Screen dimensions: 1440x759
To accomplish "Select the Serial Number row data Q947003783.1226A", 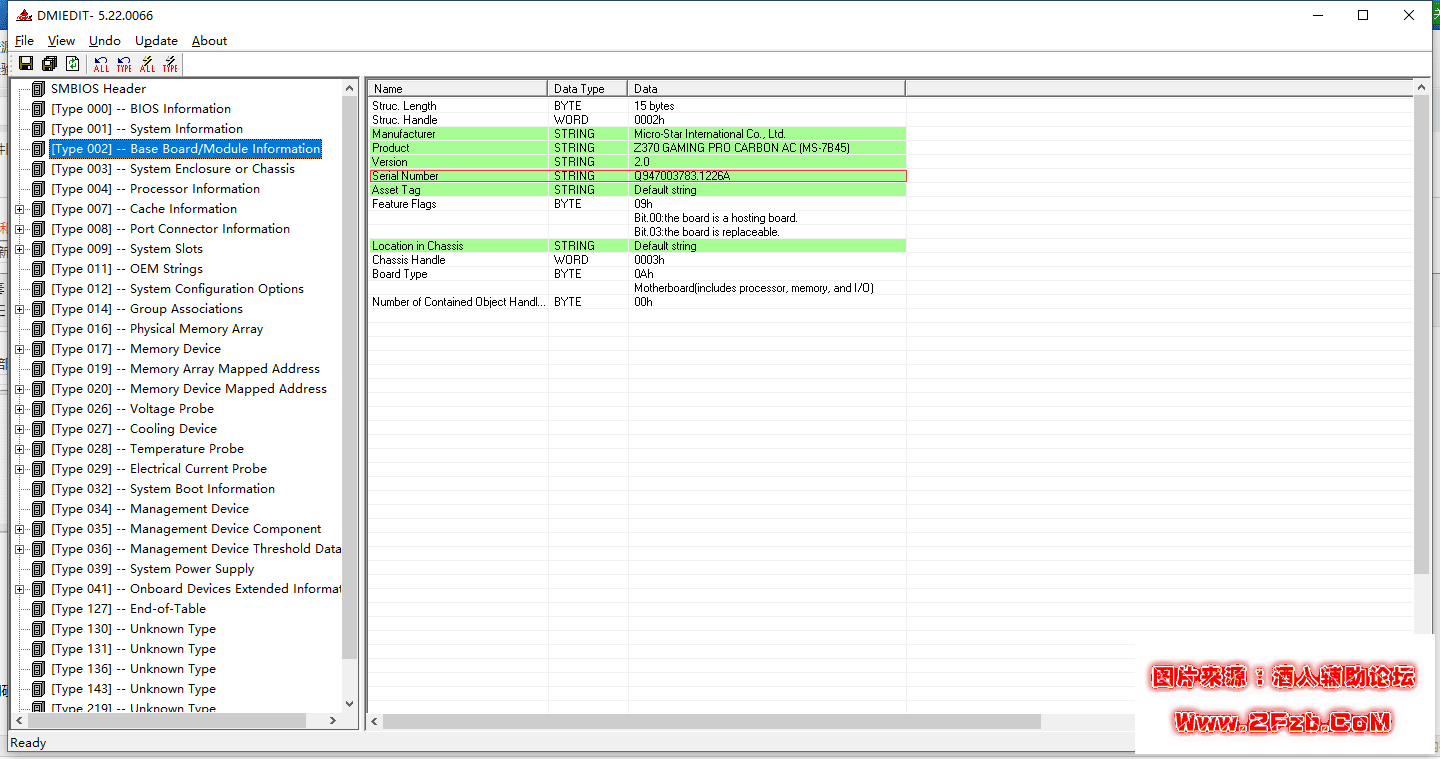I will [682, 176].
